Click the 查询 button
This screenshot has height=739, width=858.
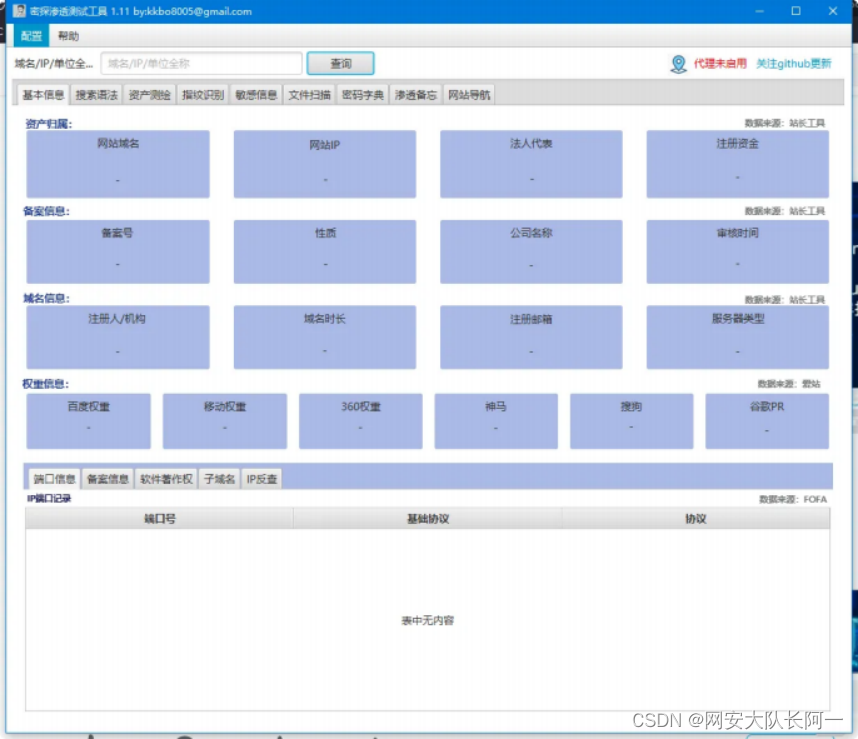(x=340, y=63)
